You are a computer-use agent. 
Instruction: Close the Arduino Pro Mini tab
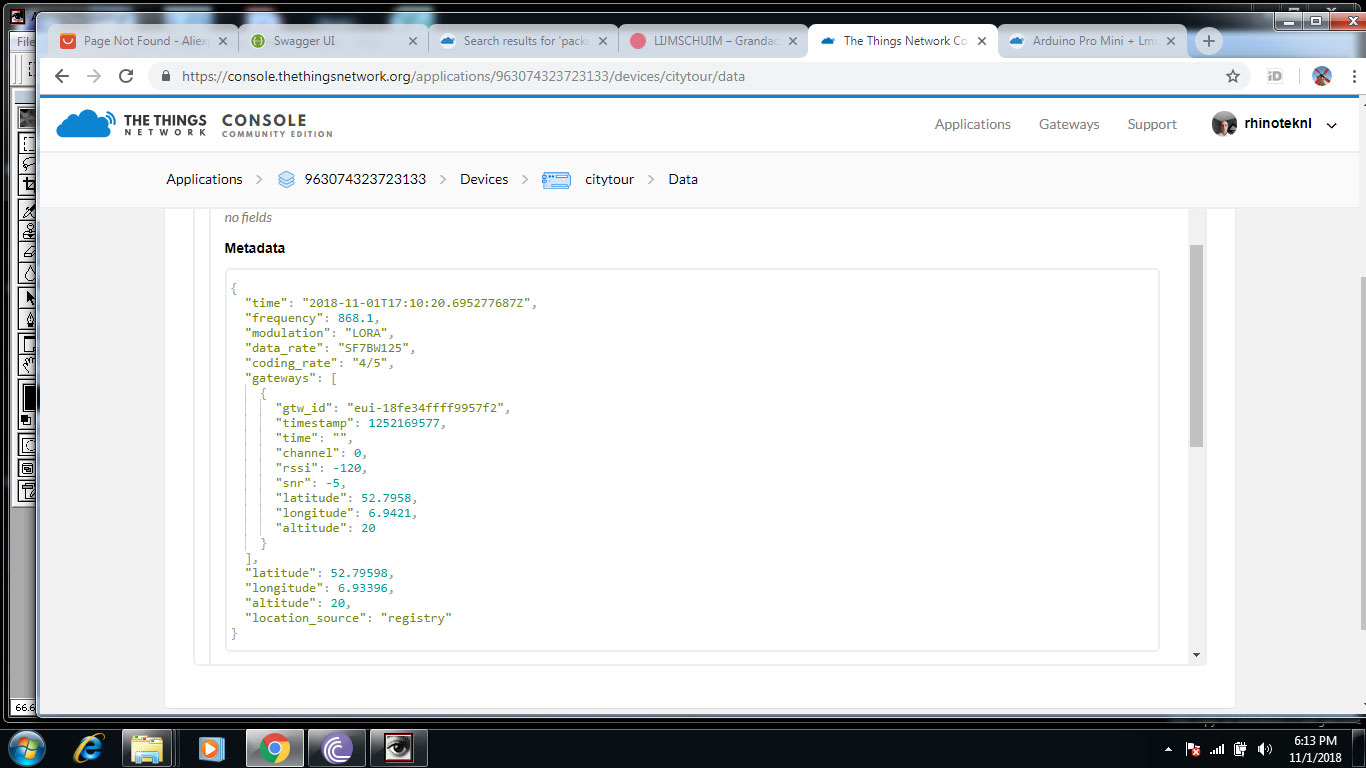click(x=1172, y=41)
